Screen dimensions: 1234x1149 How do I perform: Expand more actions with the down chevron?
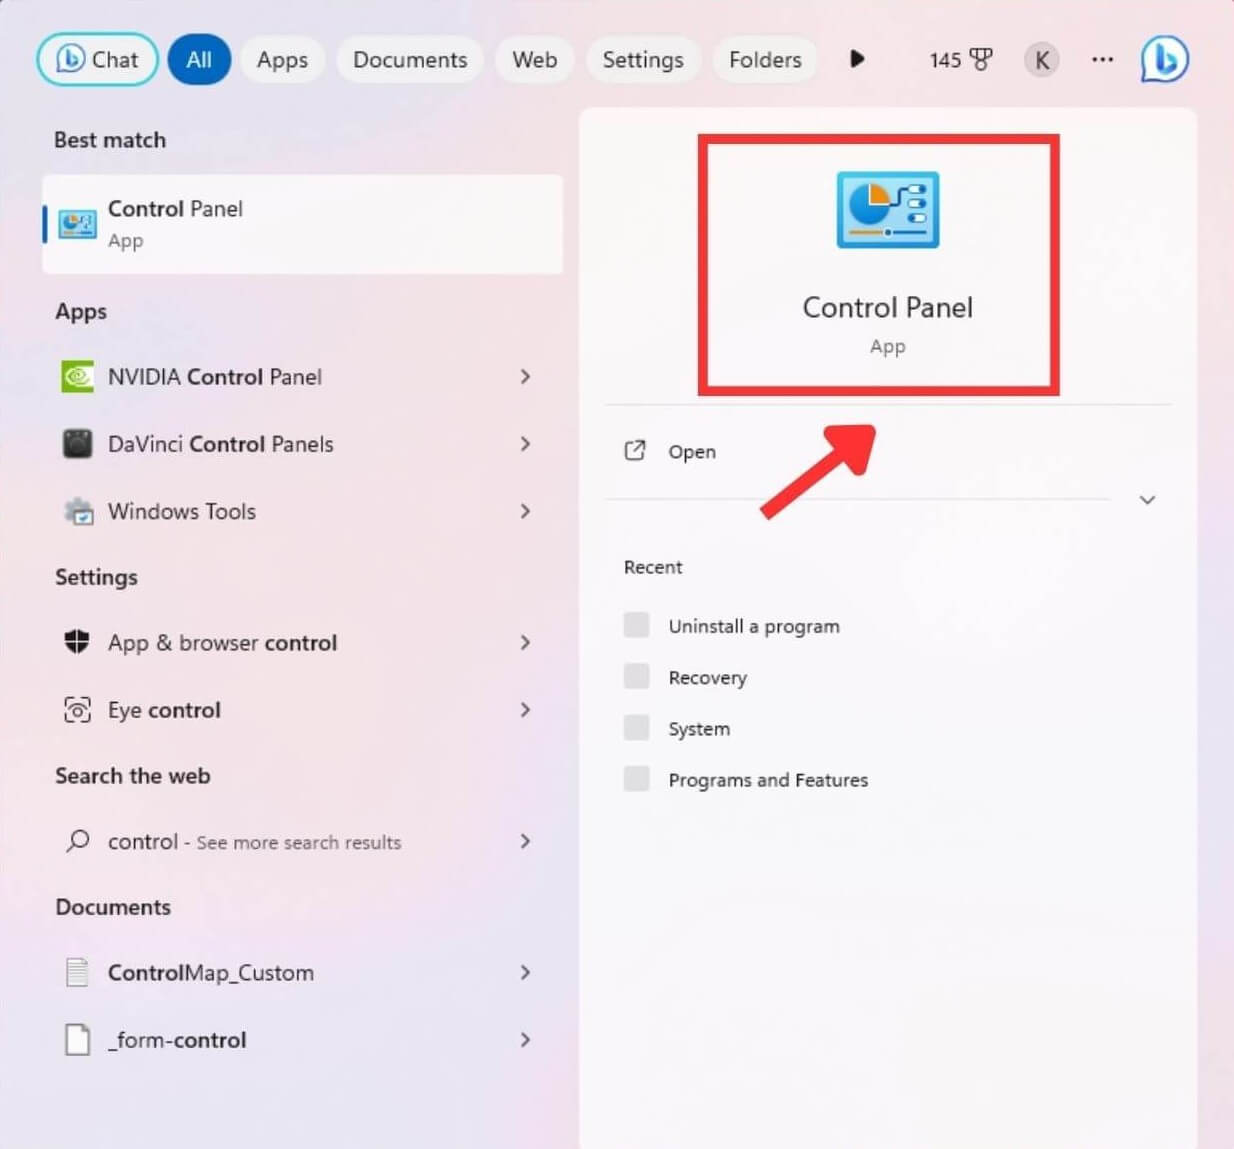[1147, 500]
